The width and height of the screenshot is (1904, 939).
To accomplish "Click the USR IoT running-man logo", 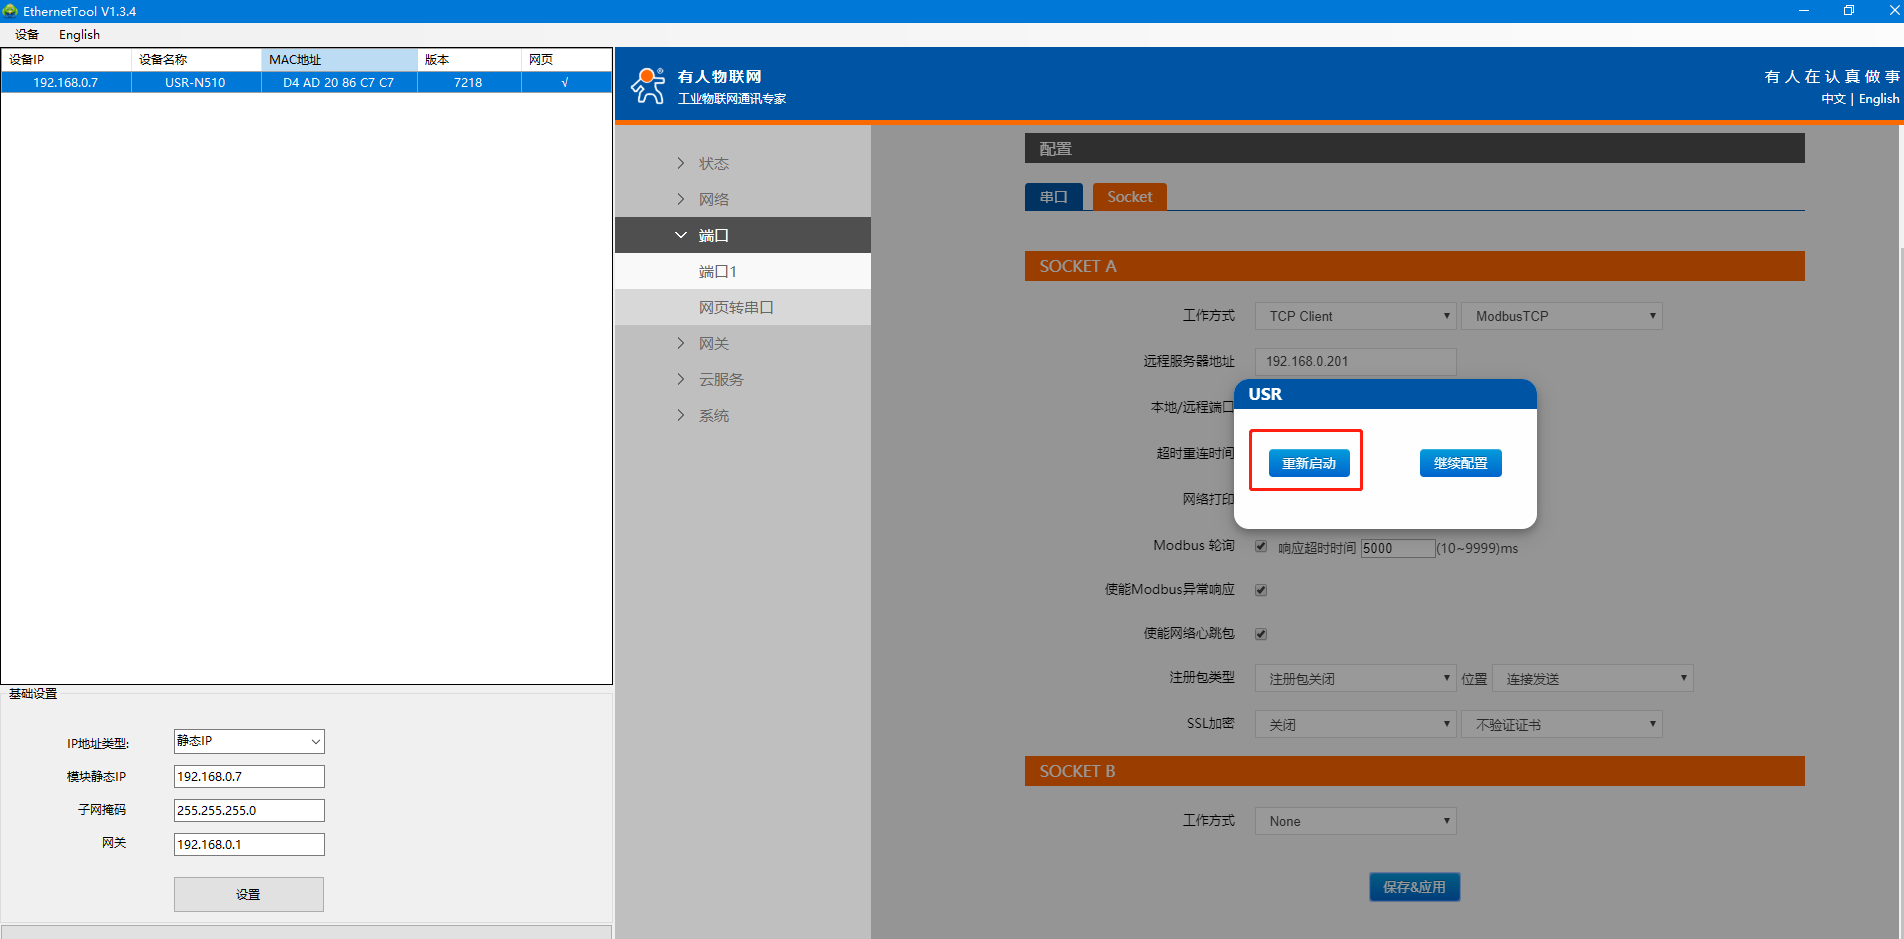I will [x=648, y=86].
